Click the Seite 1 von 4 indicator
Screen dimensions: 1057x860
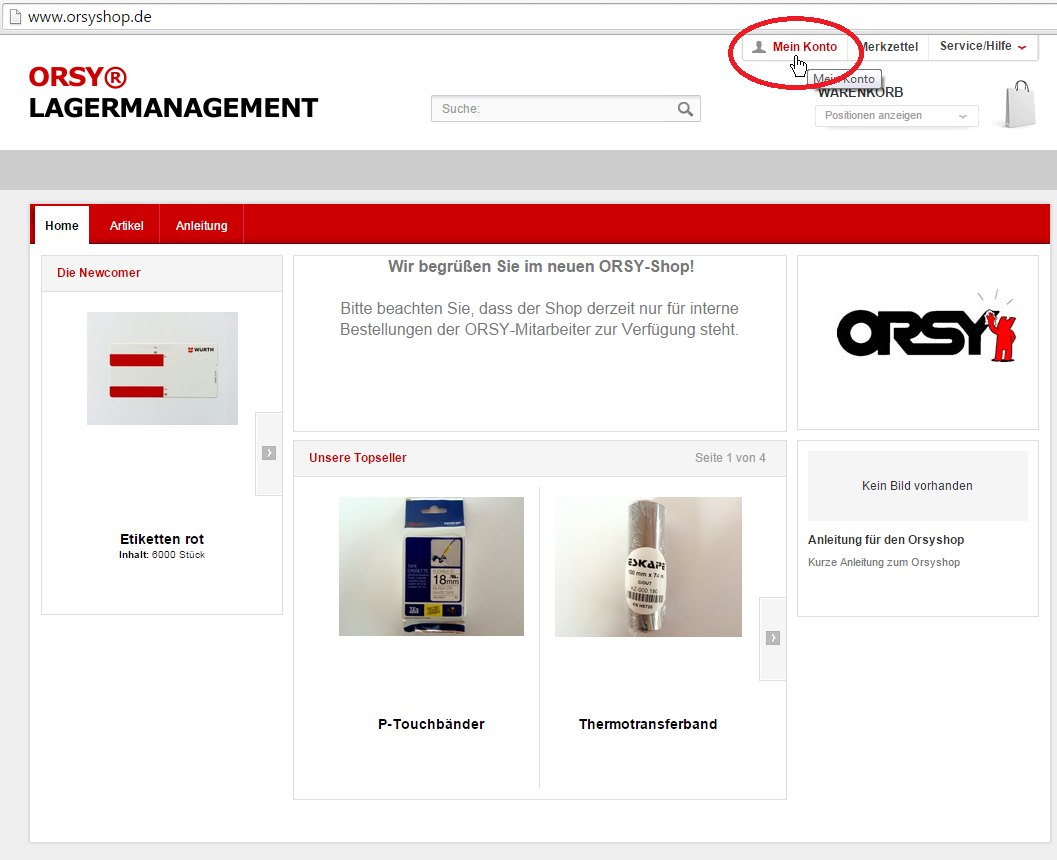tap(730, 458)
